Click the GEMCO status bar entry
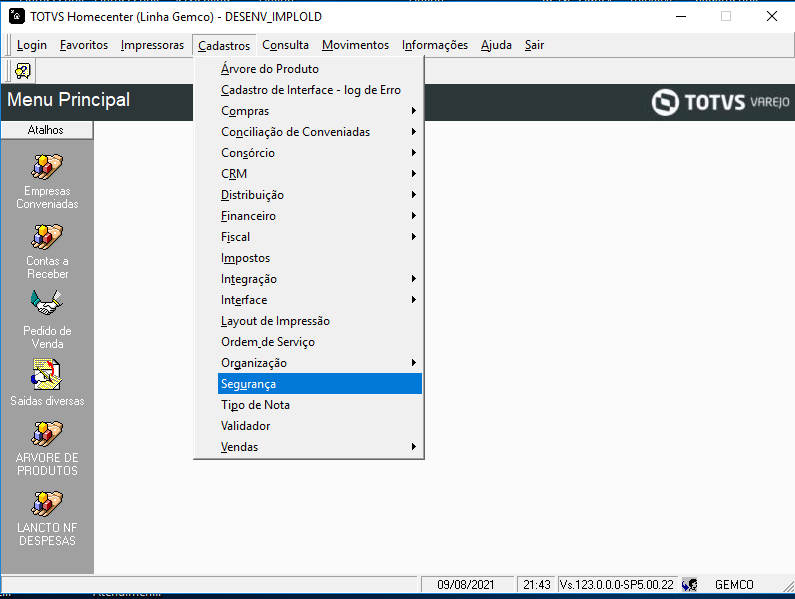Image resolution: width=795 pixels, height=599 pixels. pyautogui.click(x=734, y=585)
